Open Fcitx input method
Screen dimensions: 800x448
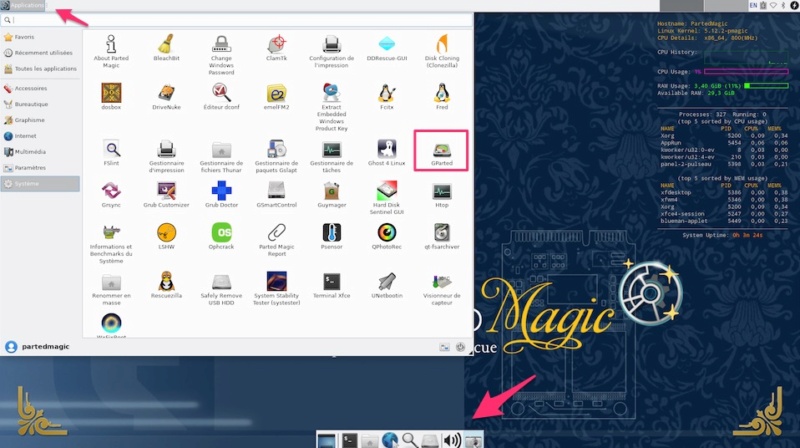(387, 96)
